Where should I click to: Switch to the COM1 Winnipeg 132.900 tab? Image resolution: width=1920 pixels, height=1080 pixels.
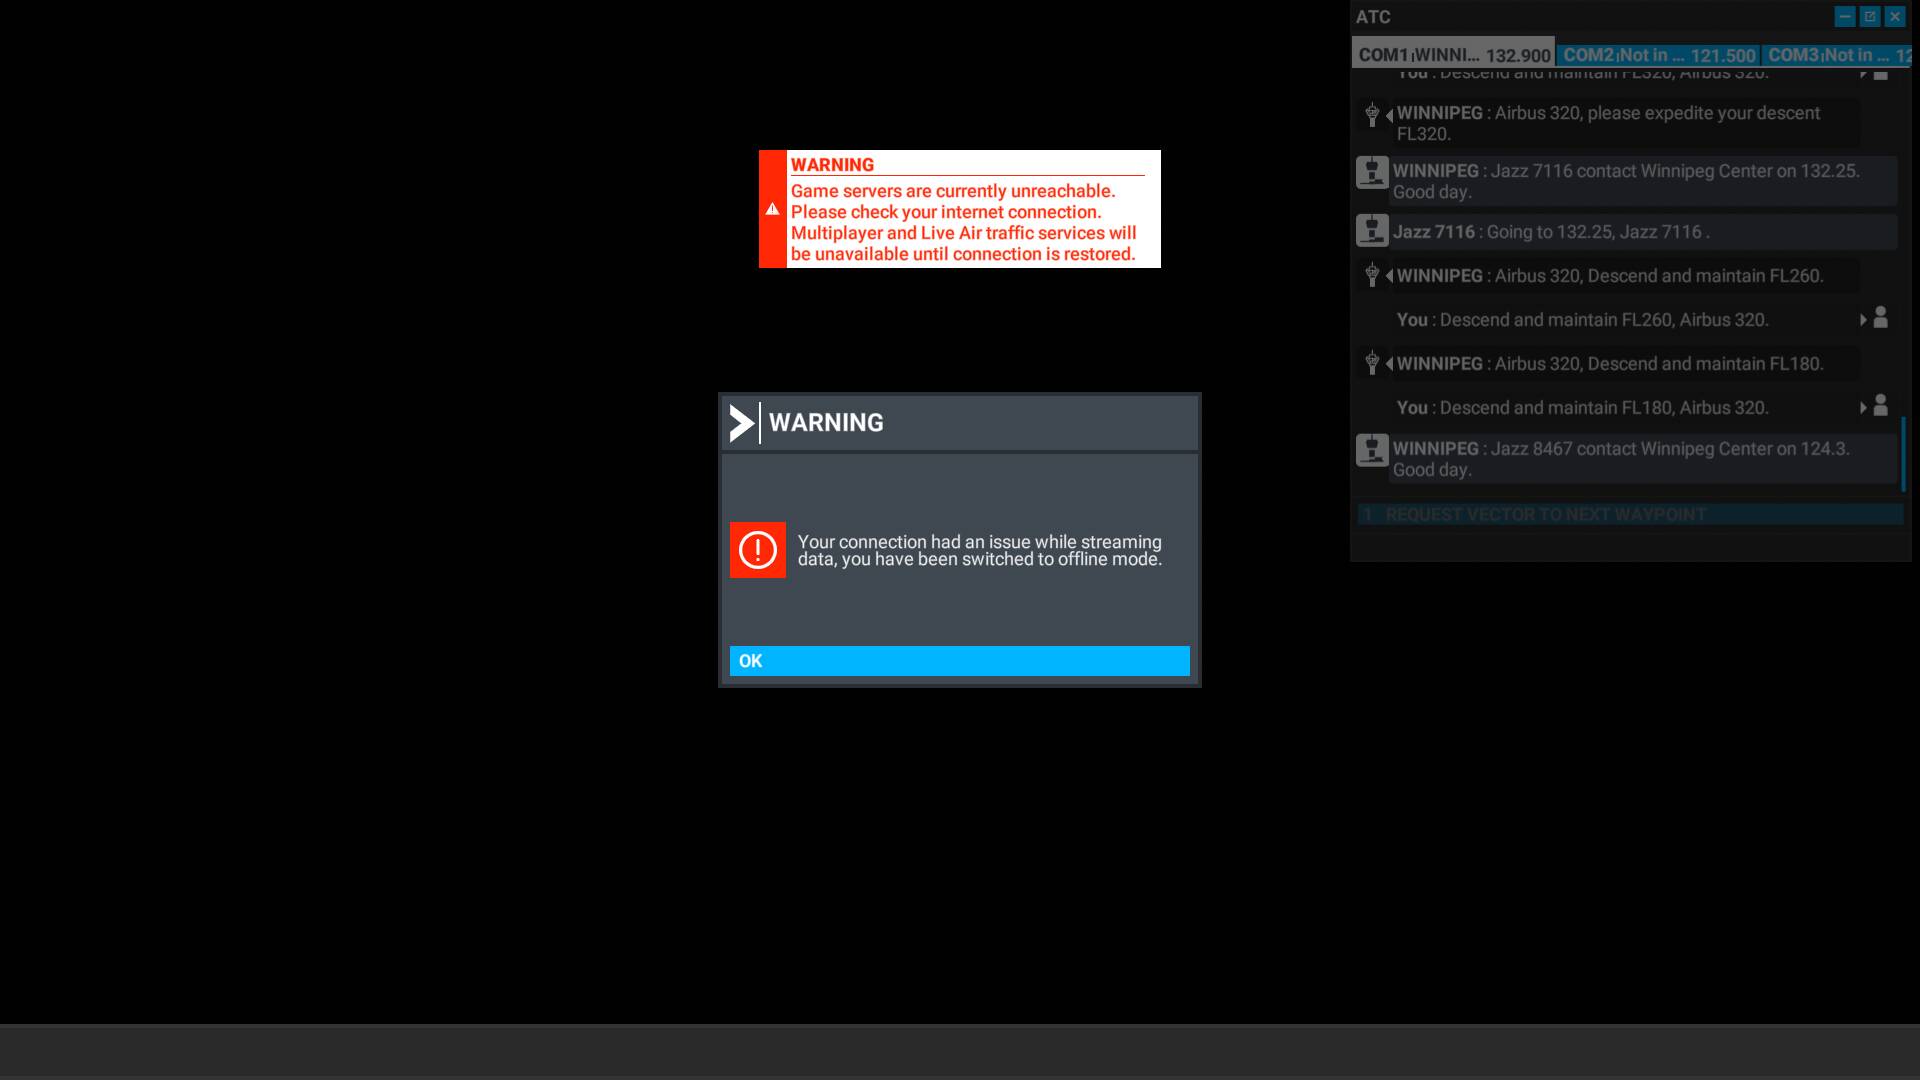[1453, 55]
